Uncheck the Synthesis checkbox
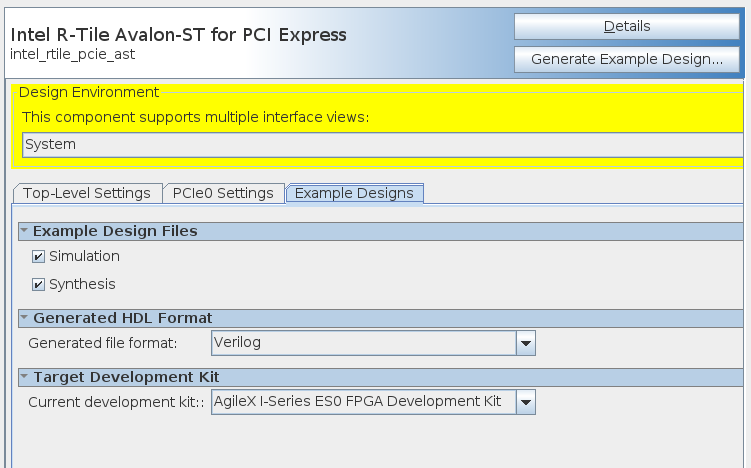This screenshot has height=468, width=751. click(x=39, y=284)
